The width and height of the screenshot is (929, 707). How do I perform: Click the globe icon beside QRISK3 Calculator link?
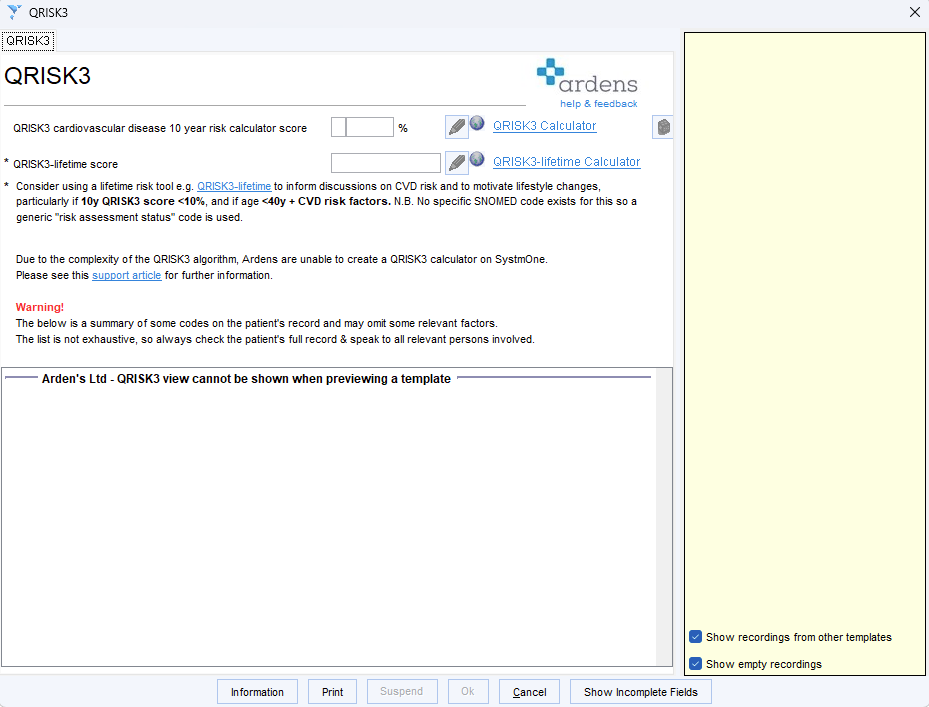[477, 123]
